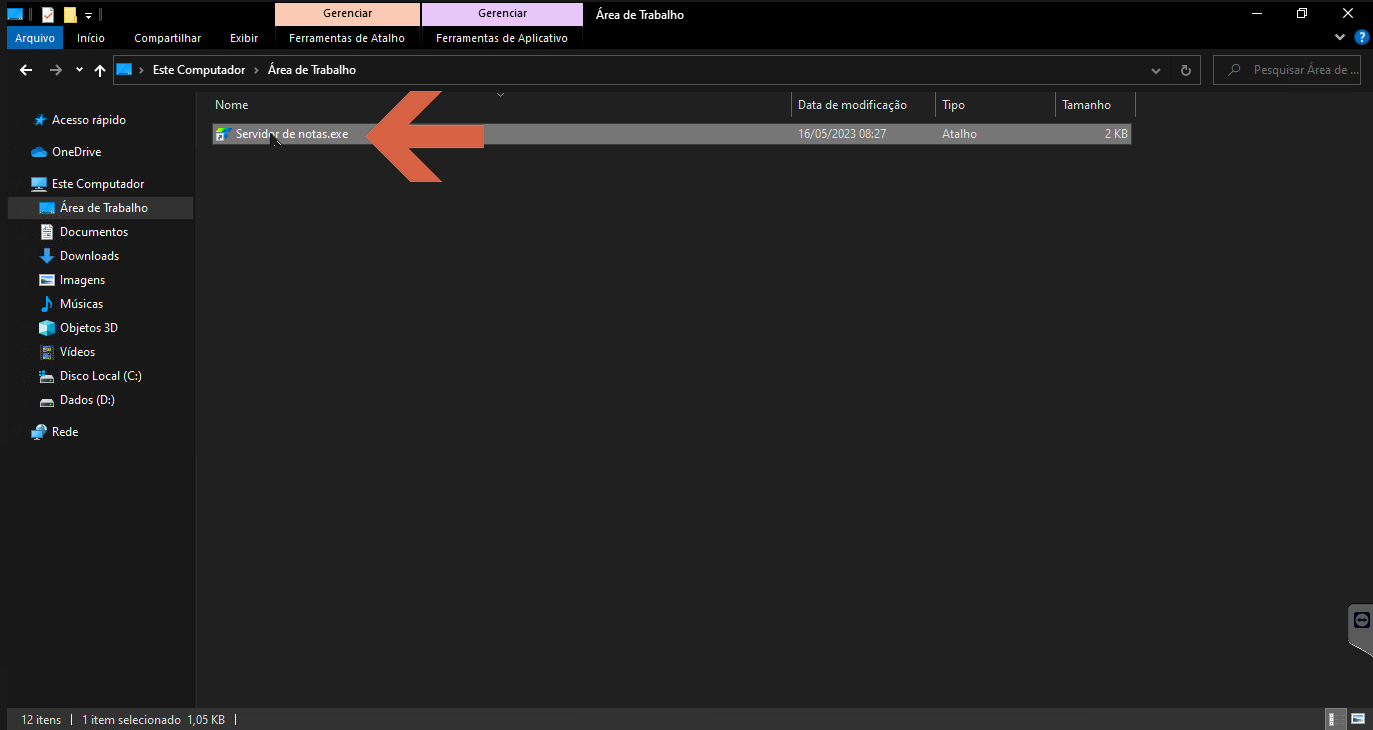Click the Pesquisar Área de search box
The width and height of the screenshot is (1373, 730).
(1289, 70)
